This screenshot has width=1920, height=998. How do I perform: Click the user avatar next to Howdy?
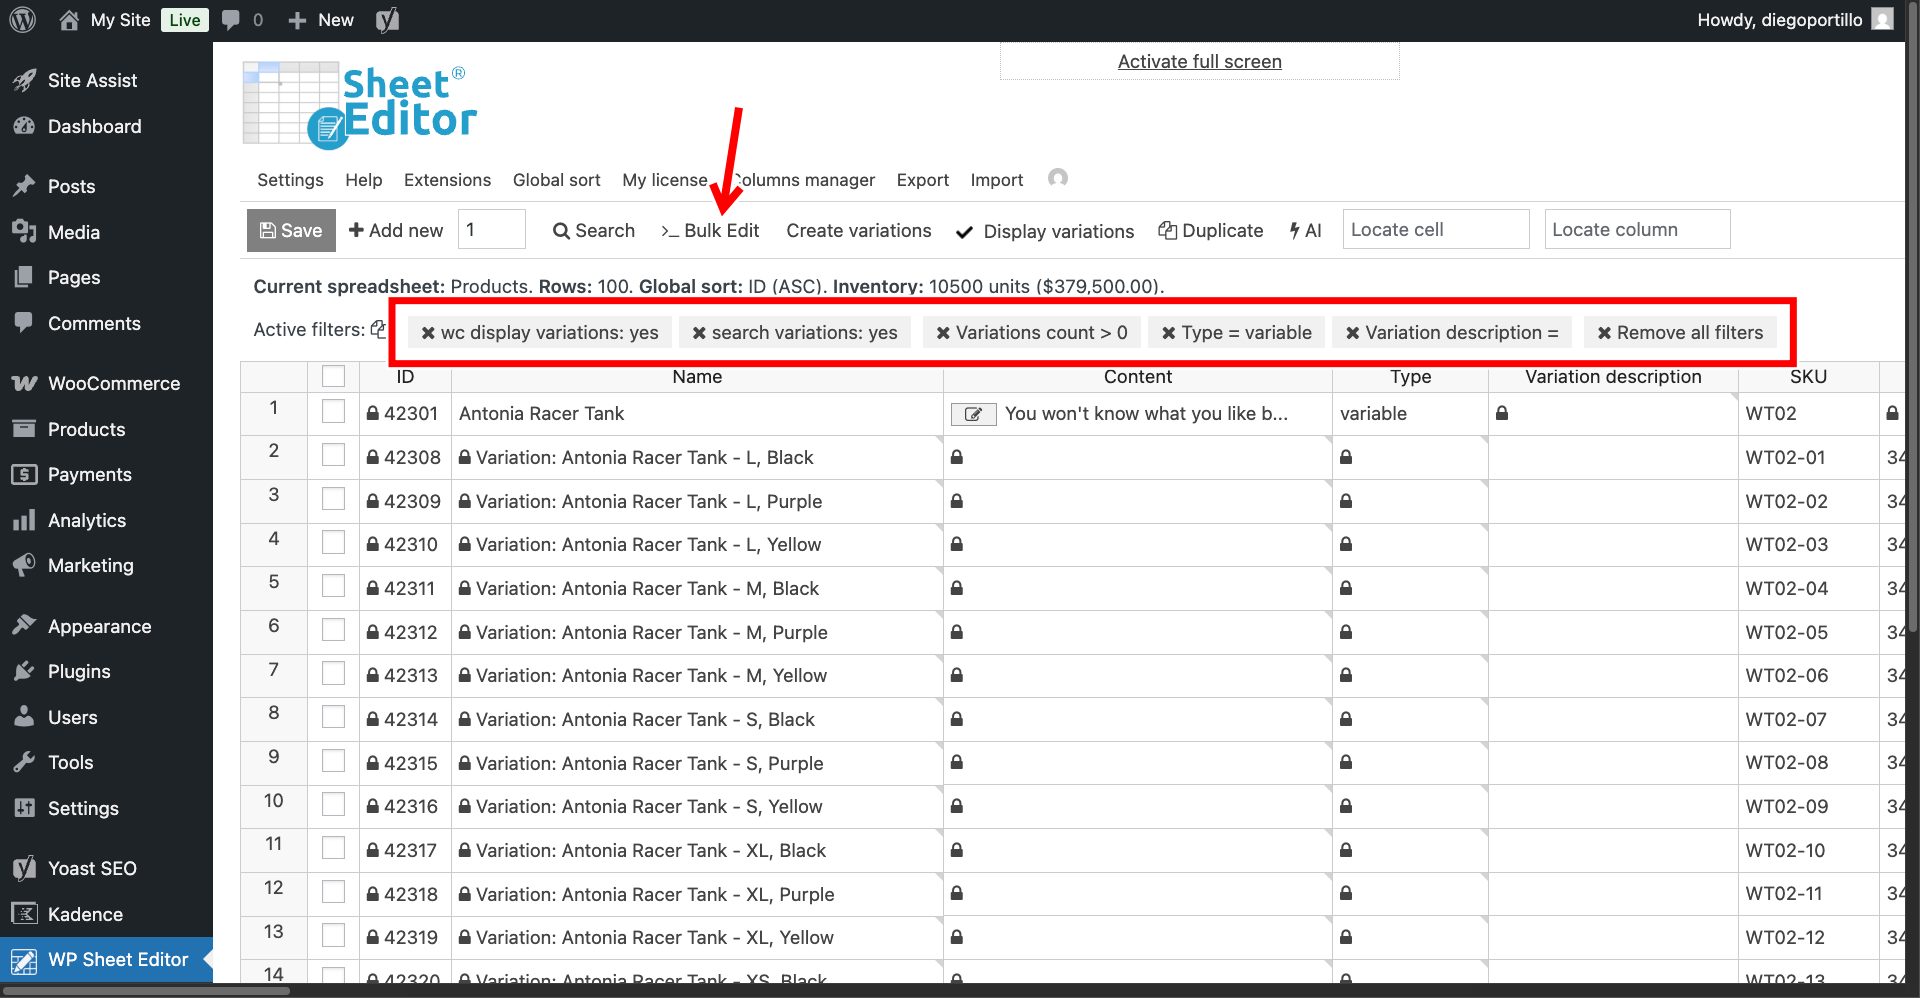[x=1882, y=20]
